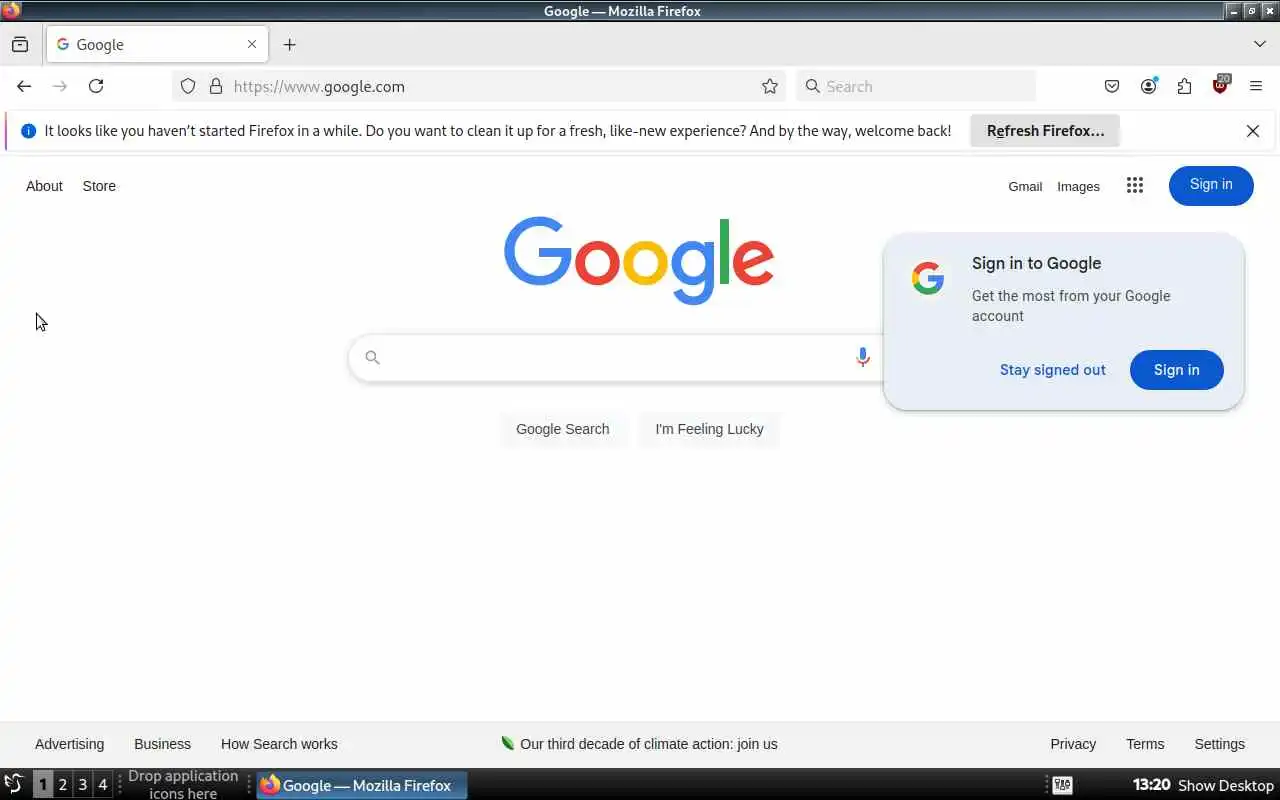1280x800 pixels.
Task: Click the system tray keyboard icon
Action: click(1062, 785)
